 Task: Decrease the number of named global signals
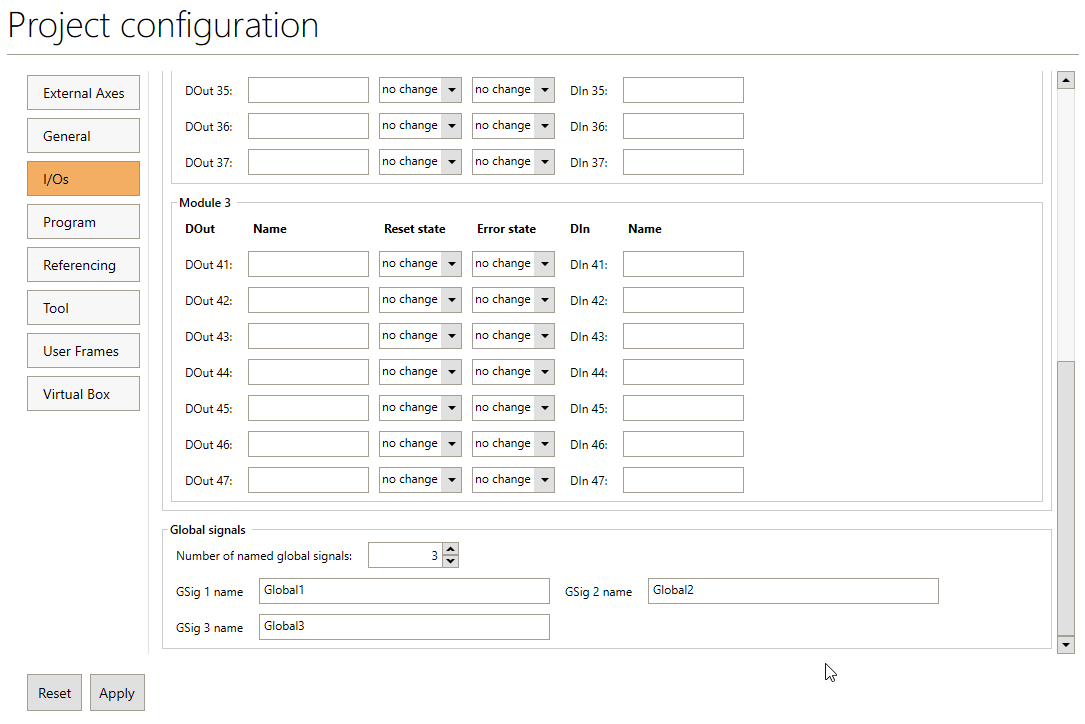click(x=450, y=561)
